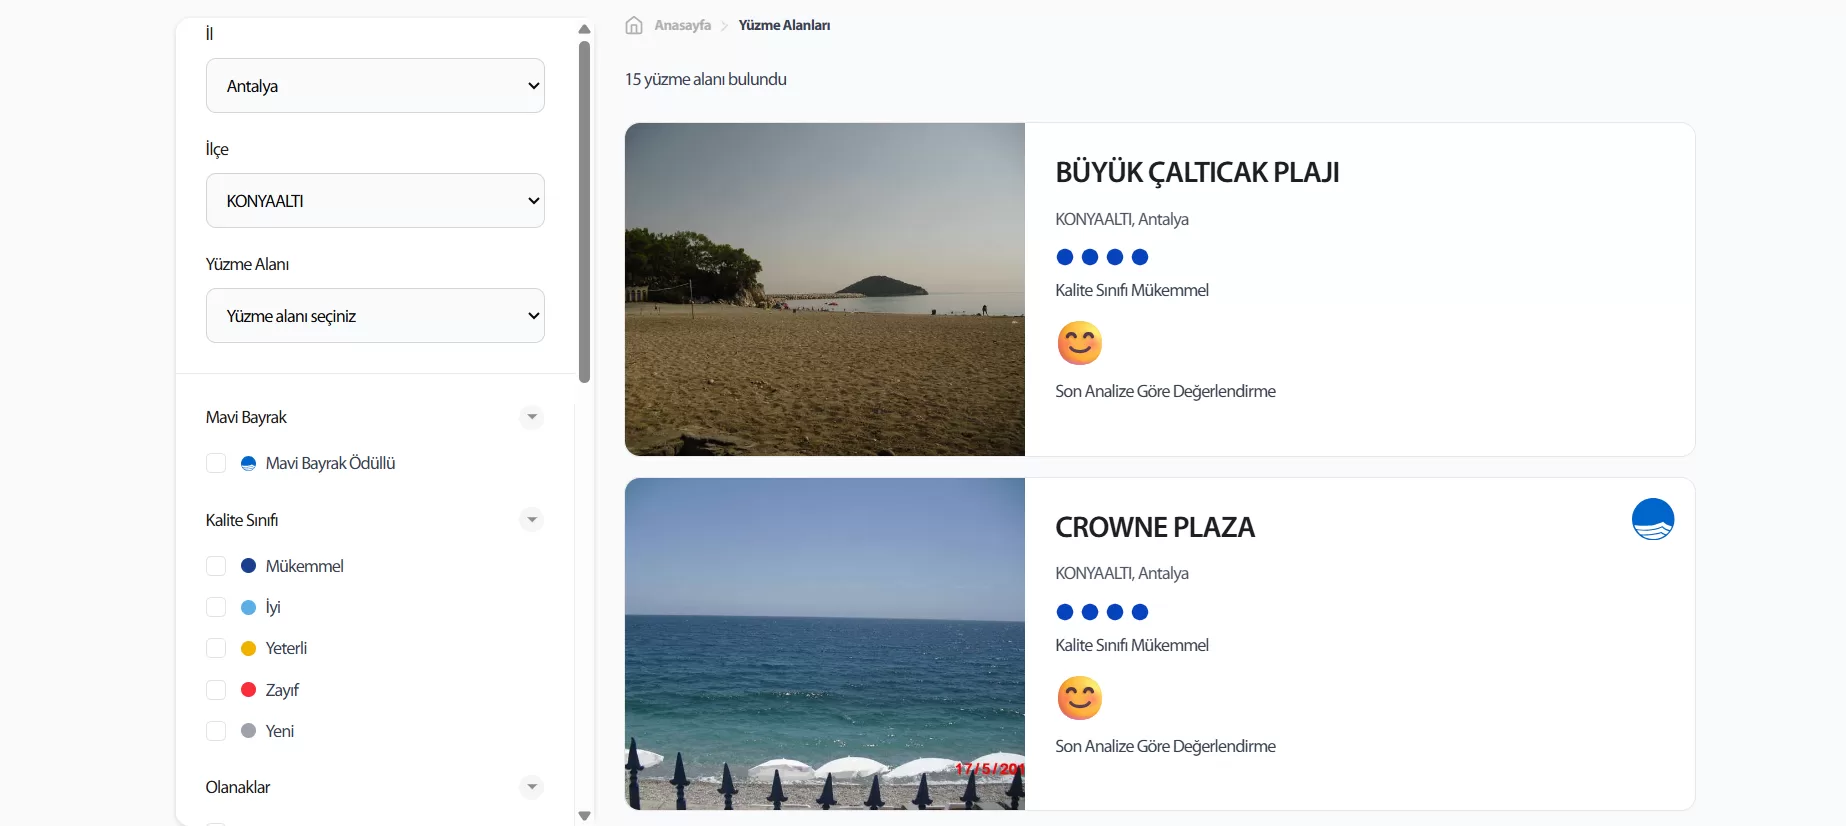Click the smiley face on Crowne Plaza card
The image size is (1846, 826).
[1080, 698]
